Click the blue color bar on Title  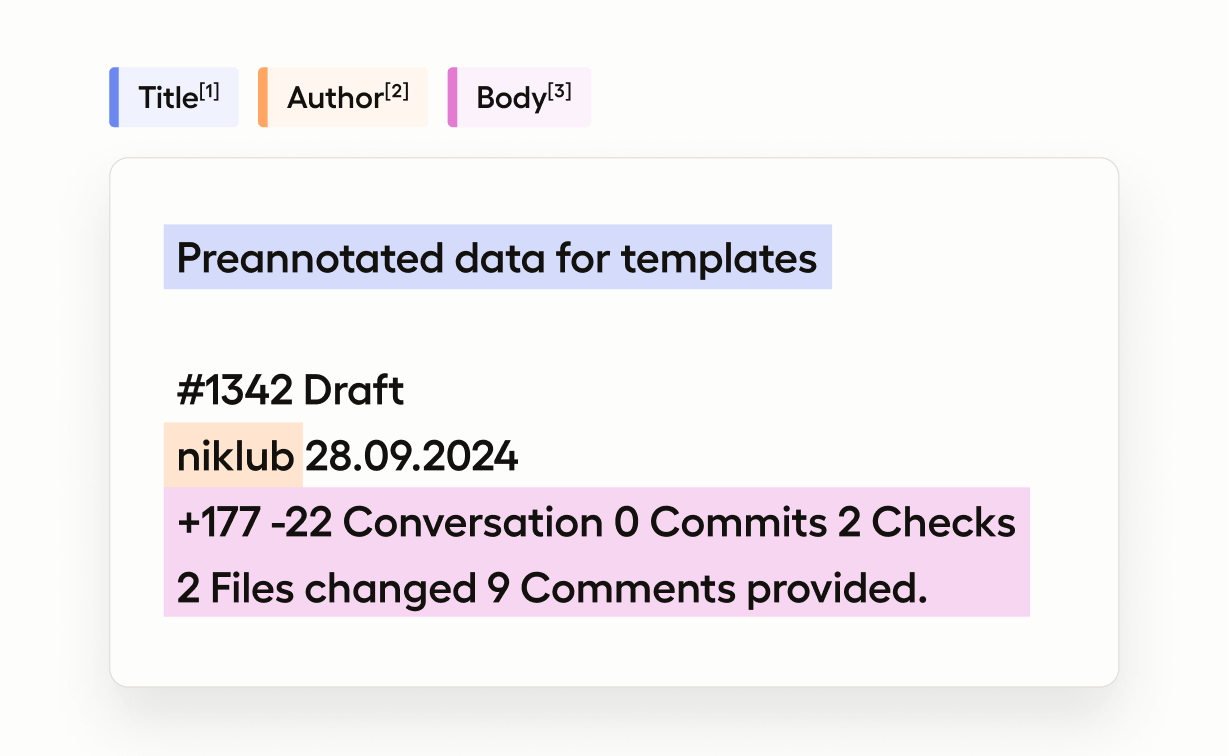[114, 97]
